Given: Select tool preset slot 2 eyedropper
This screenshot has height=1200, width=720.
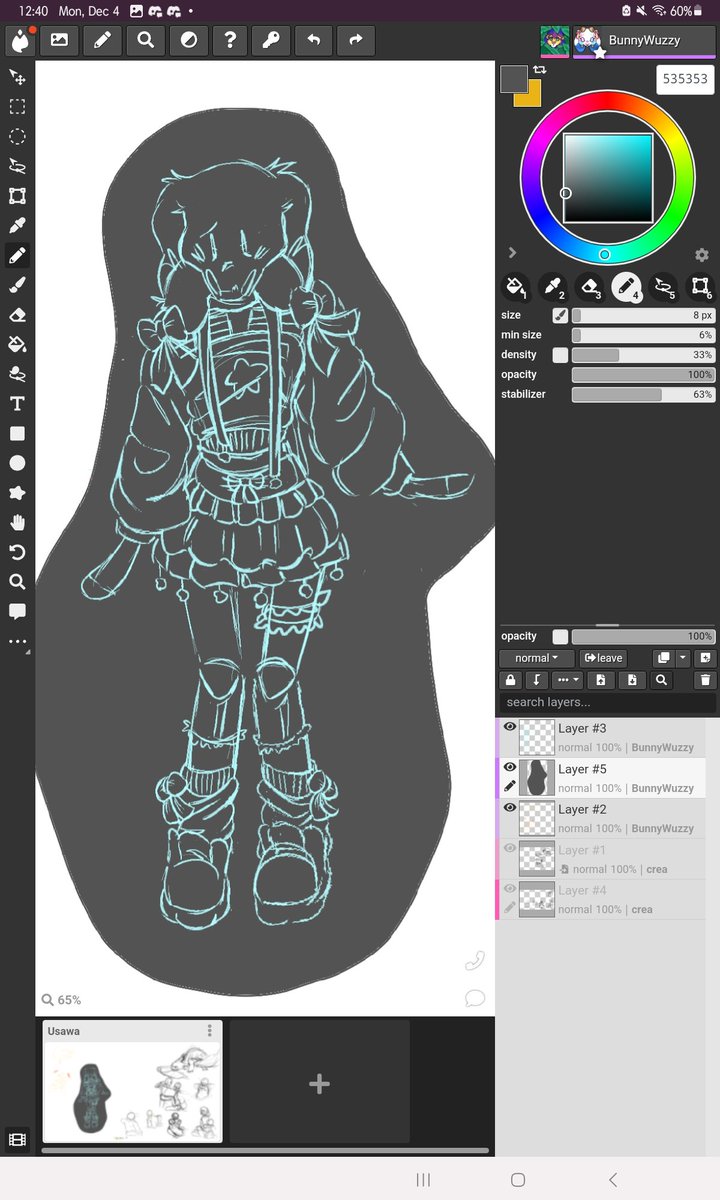Looking at the screenshot, I should coord(553,288).
